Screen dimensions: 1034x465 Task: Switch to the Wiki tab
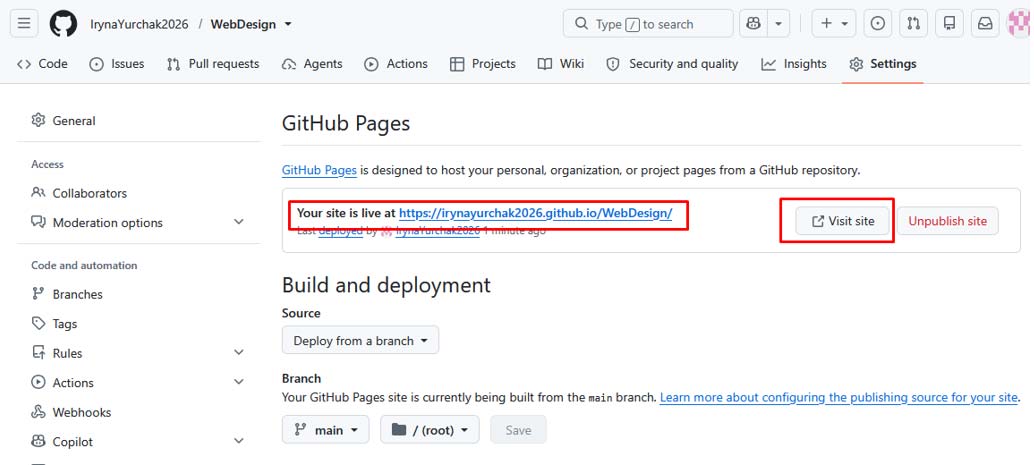tap(561, 64)
